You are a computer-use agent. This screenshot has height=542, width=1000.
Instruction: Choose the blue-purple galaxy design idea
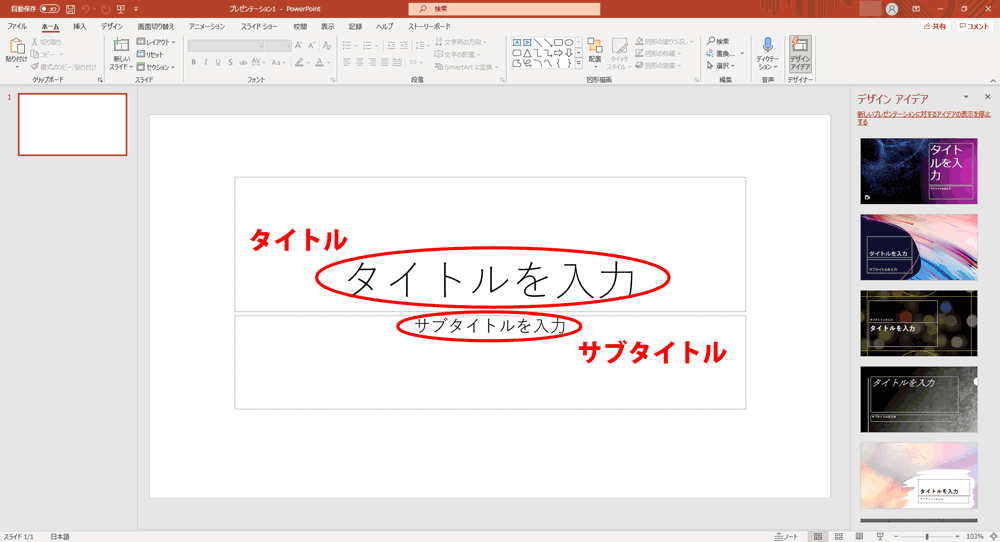click(x=918, y=171)
